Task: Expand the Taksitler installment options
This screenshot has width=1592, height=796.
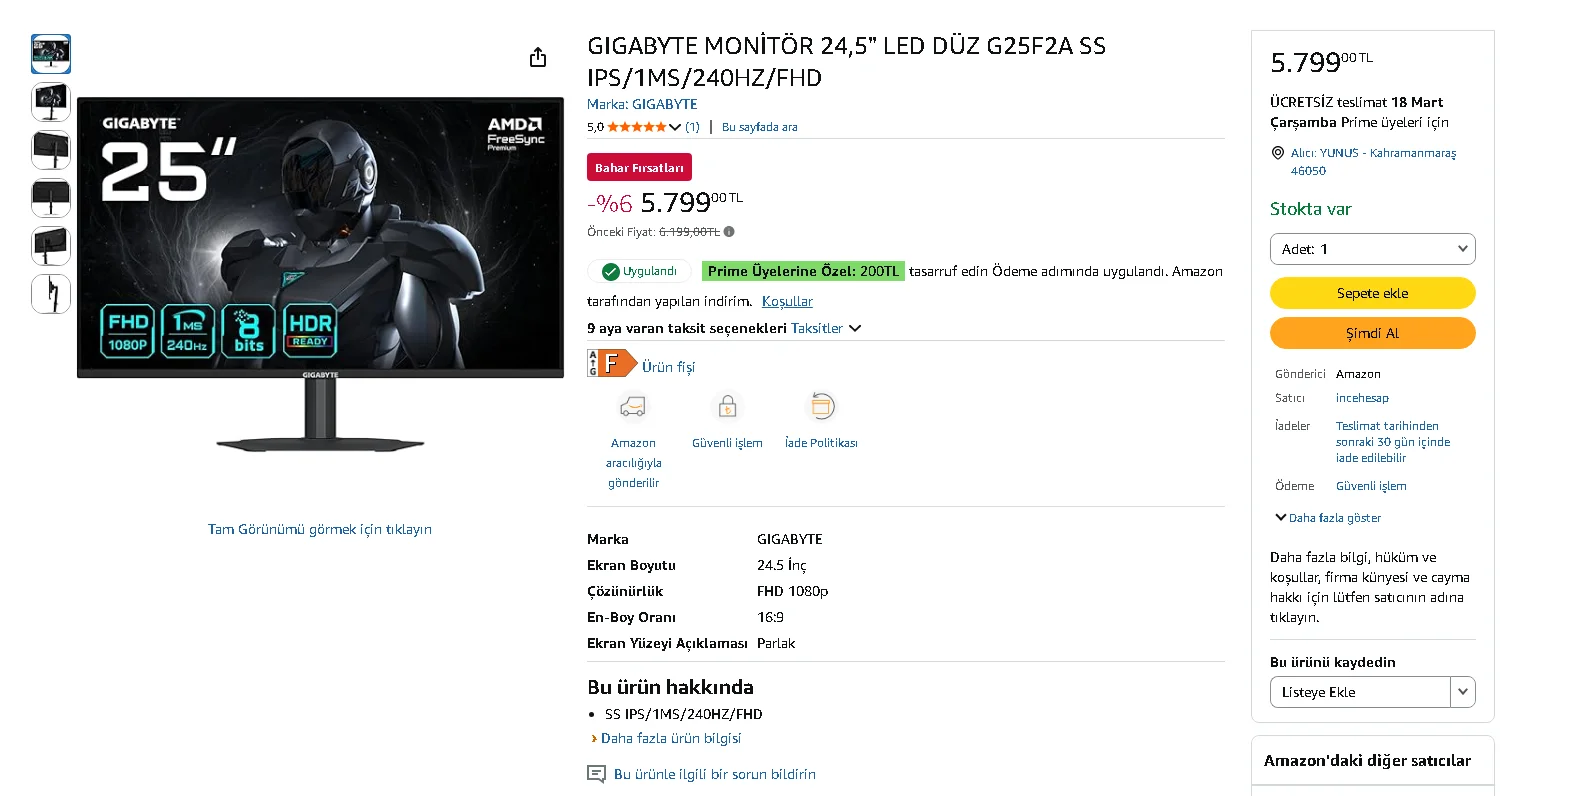Action: pyautogui.click(x=825, y=328)
